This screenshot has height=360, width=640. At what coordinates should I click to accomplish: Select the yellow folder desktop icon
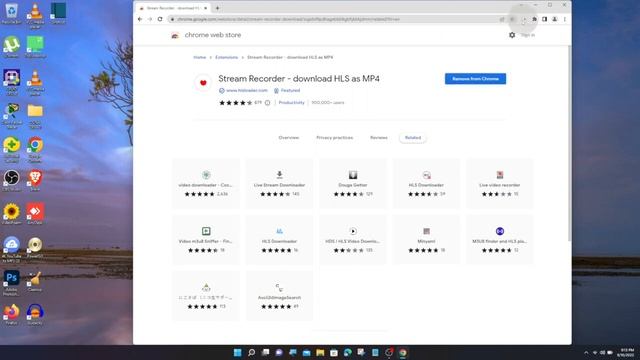(x=35, y=116)
